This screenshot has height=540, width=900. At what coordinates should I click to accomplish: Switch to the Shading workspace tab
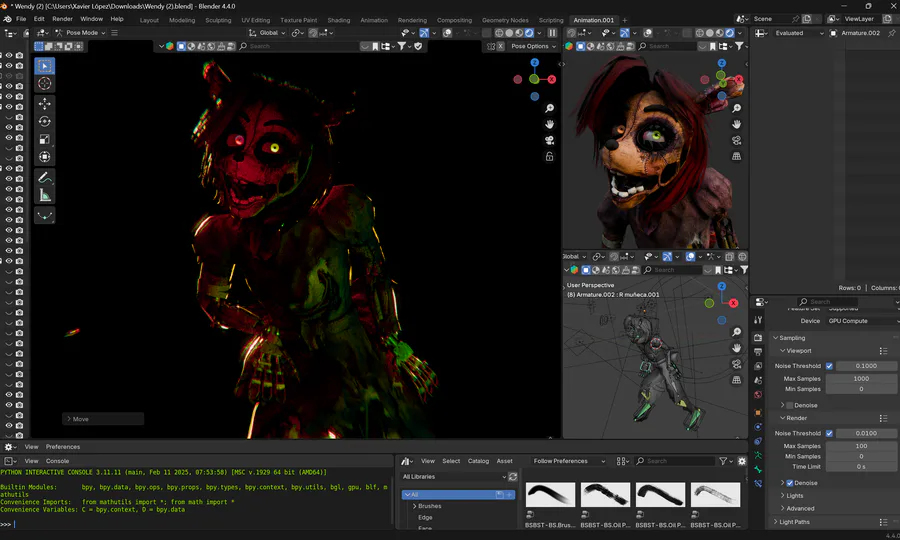339,20
